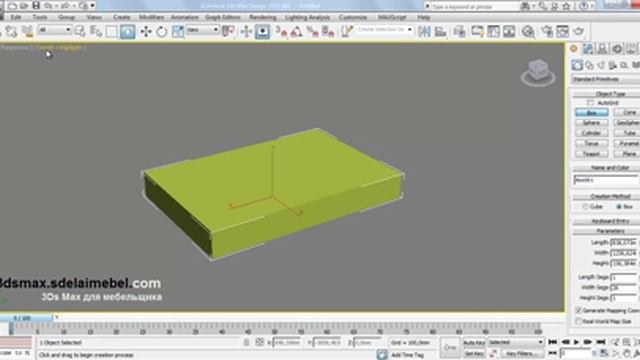The image size is (640, 360).
Task: Toggle the selection lock icon in status bar
Action: click(x=246, y=342)
